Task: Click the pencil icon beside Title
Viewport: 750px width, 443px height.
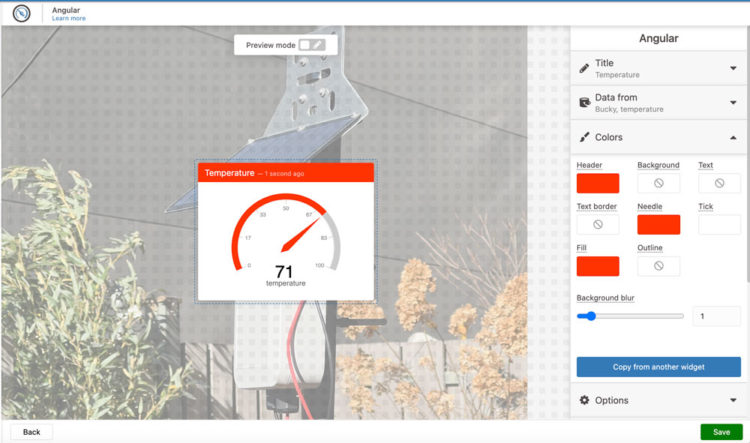Action: pos(585,68)
